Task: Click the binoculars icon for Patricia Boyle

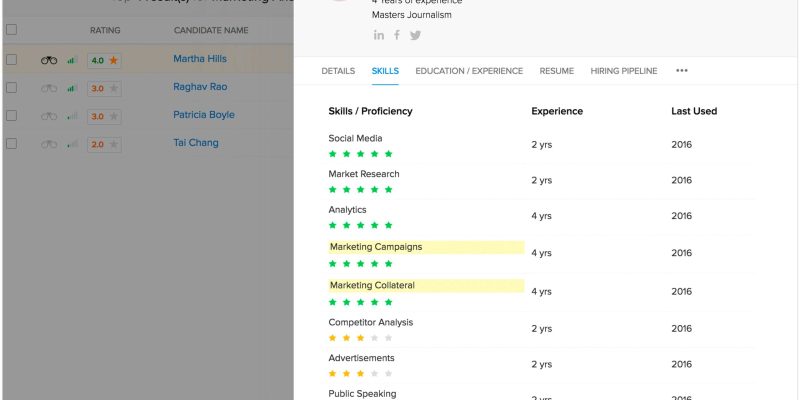Action: (49, 116)
